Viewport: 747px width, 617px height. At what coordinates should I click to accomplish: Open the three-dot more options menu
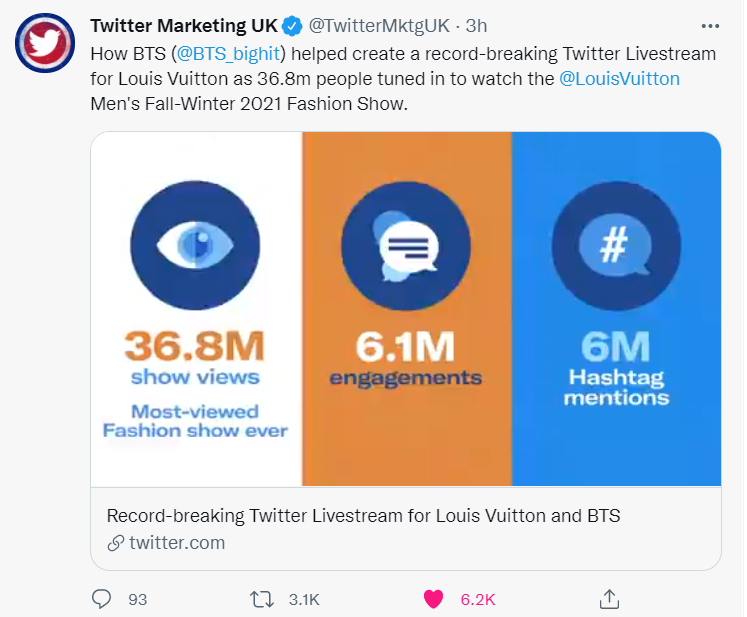[710, 26]
